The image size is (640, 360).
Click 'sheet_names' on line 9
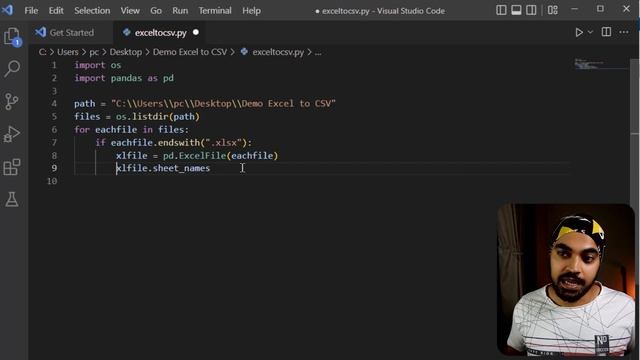181,168
